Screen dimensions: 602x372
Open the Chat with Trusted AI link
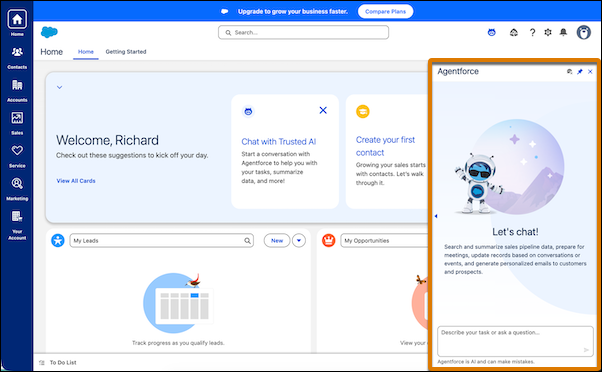point(279,142)
